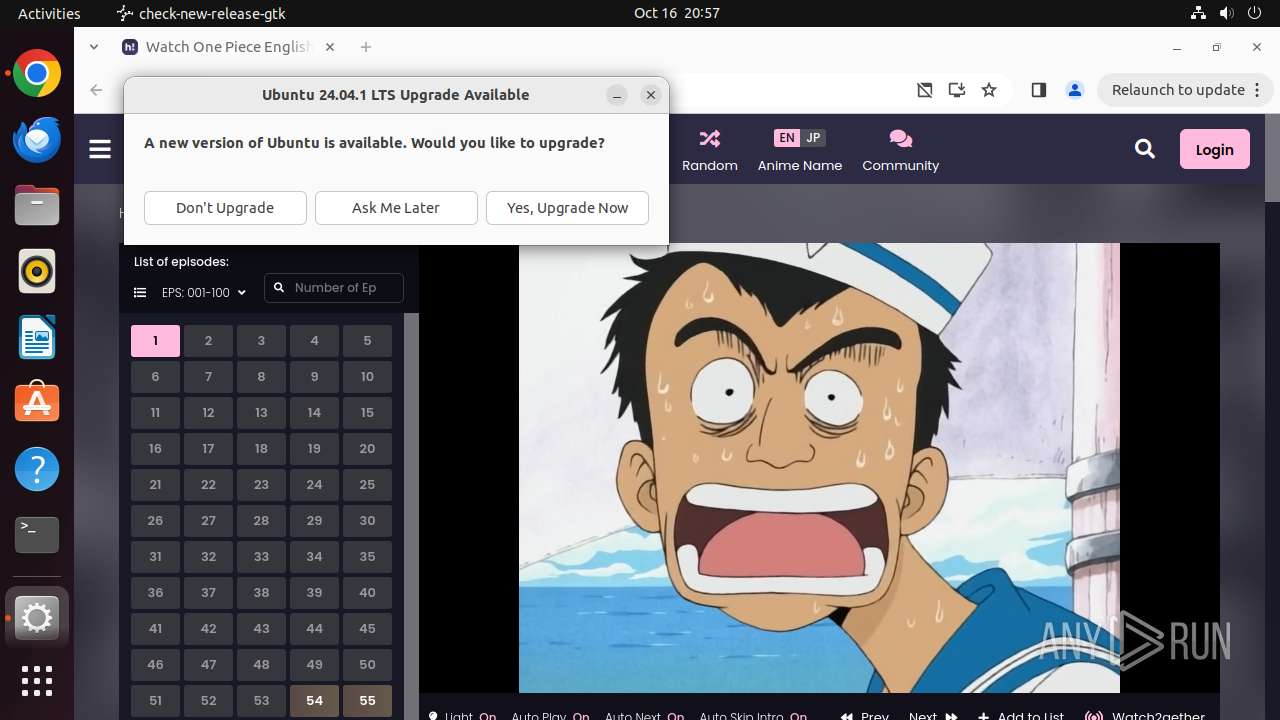
Task: Select episode 20
Action: tap(367, 449)
